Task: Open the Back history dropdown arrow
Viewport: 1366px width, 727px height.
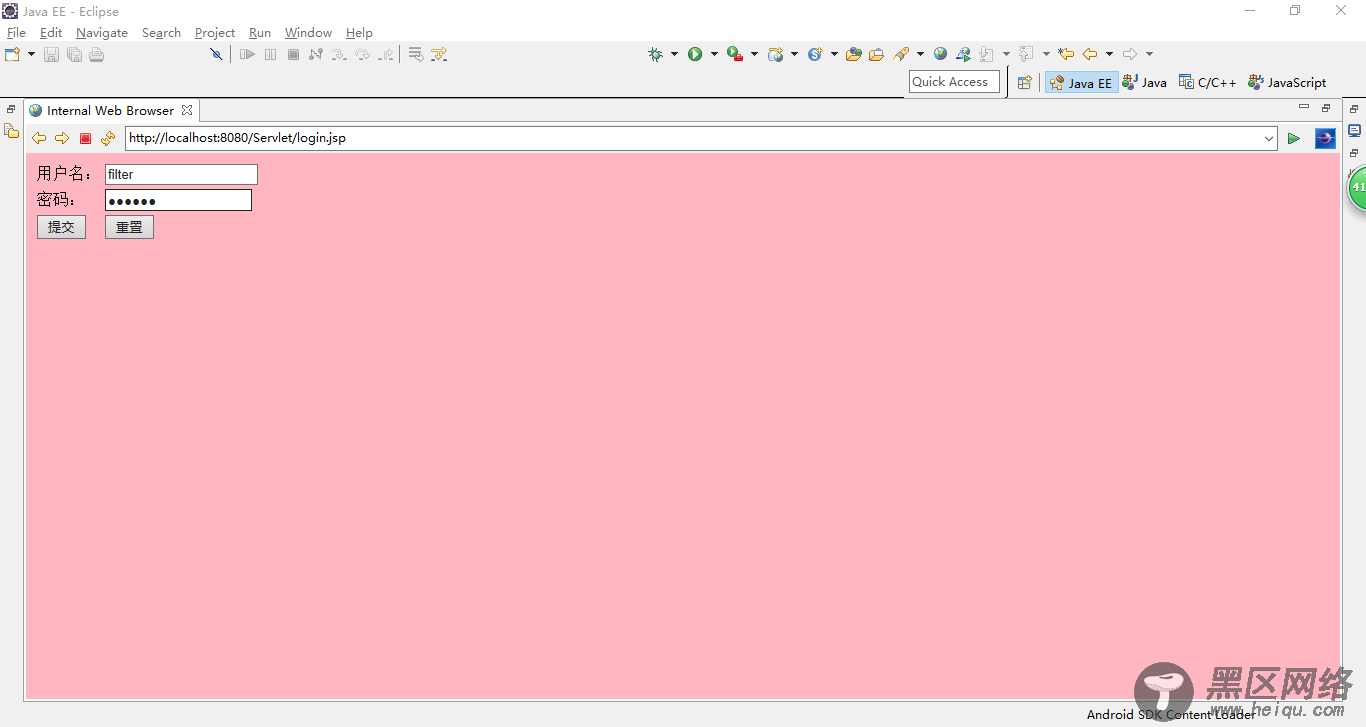Action: click(1109, 54)
